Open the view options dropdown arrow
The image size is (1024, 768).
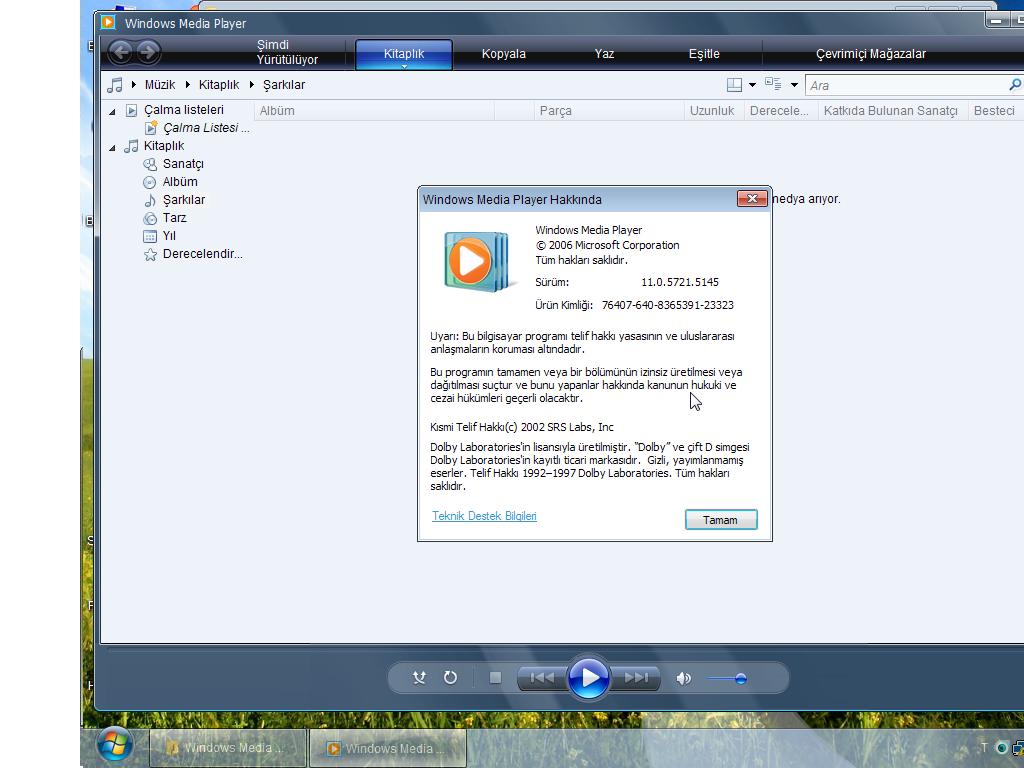coord(794,85)
